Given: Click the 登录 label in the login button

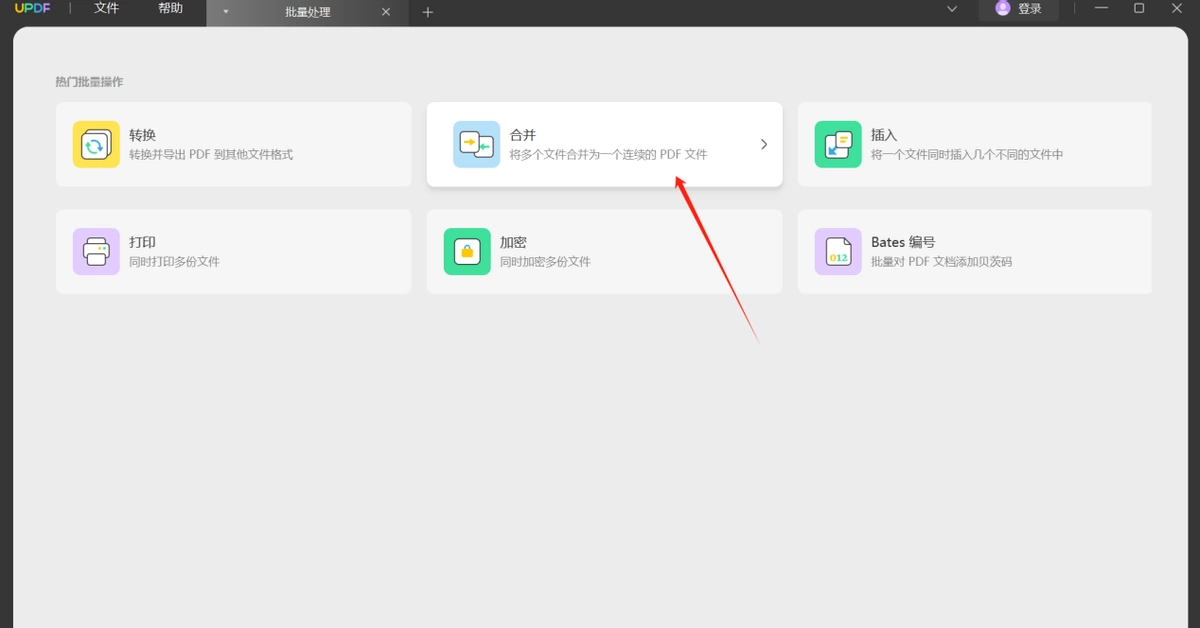Looking at the screenshot, I should click(1030, 9).
